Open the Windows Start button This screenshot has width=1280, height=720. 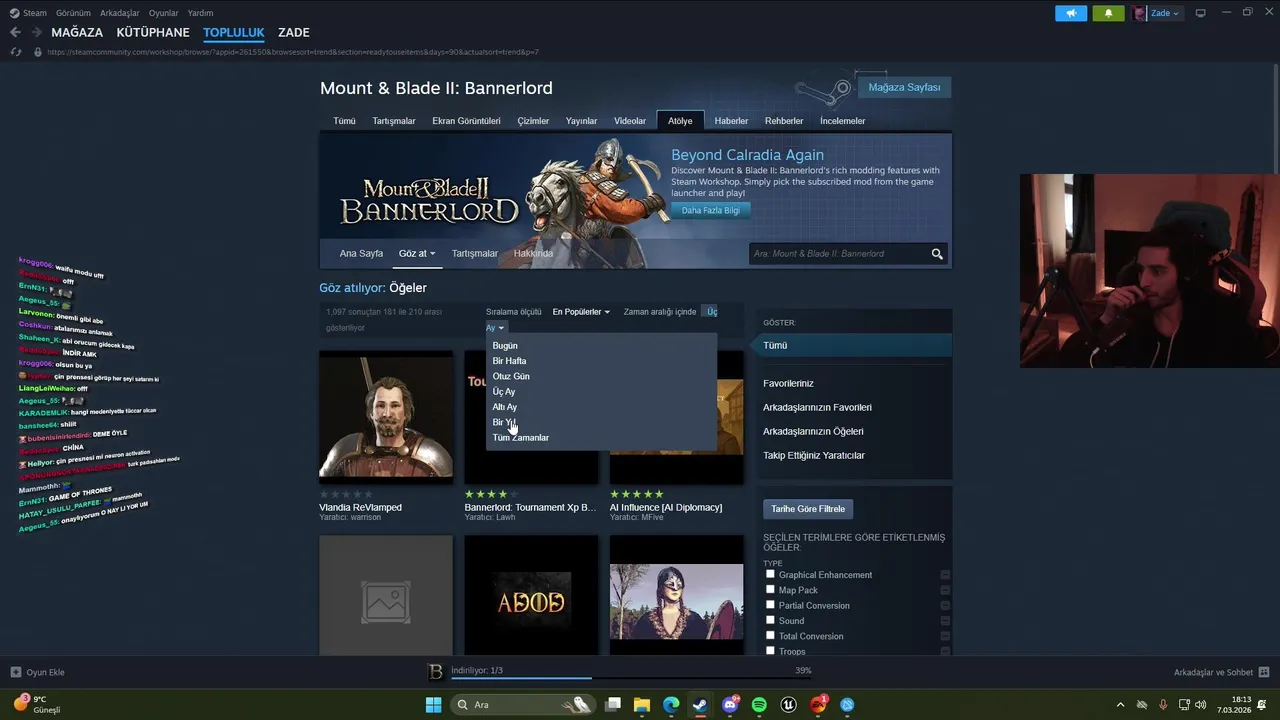[433, 705]
